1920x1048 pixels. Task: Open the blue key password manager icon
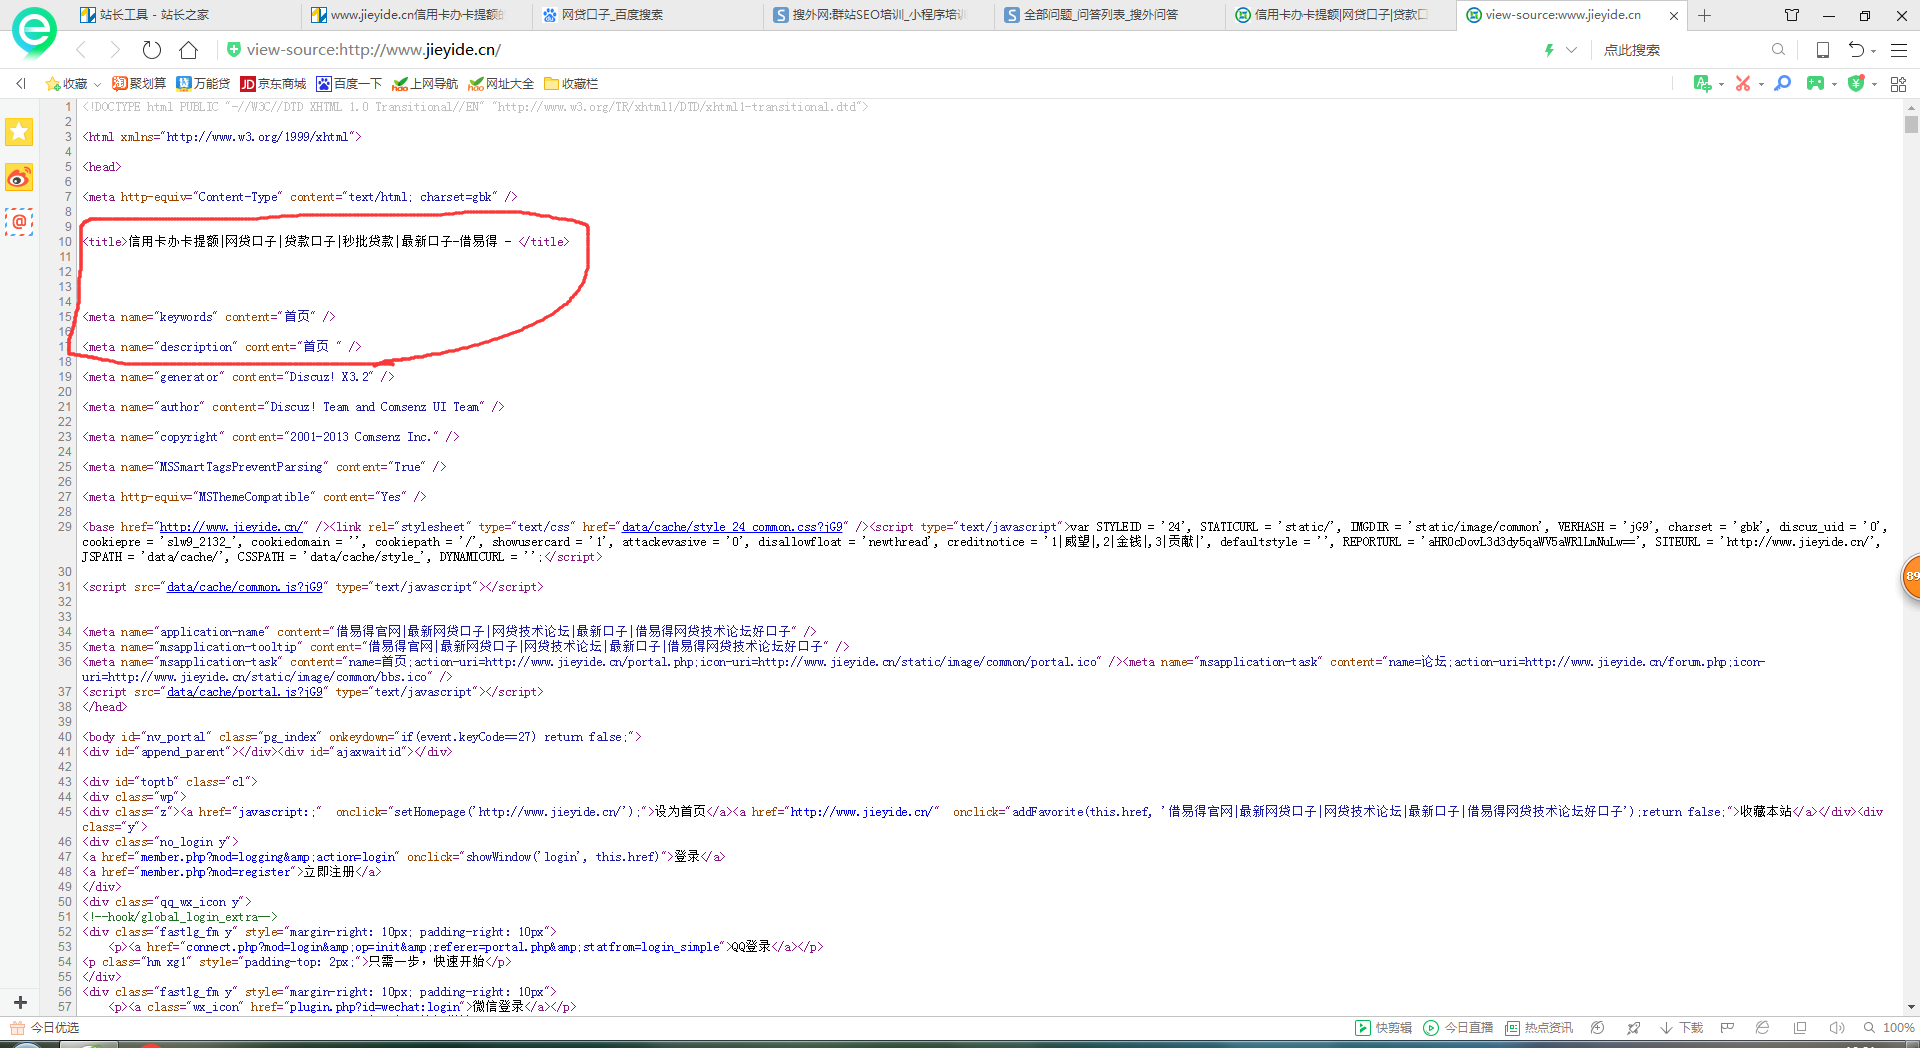[1782, 84]
